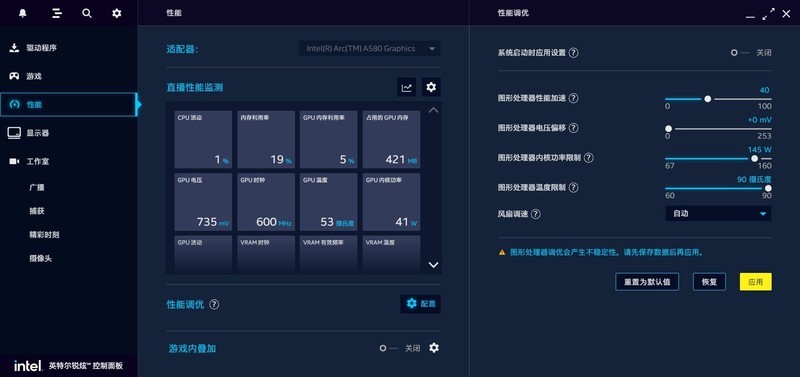Open the 广播 broadcast submenu item

click(x=37, y=188)
